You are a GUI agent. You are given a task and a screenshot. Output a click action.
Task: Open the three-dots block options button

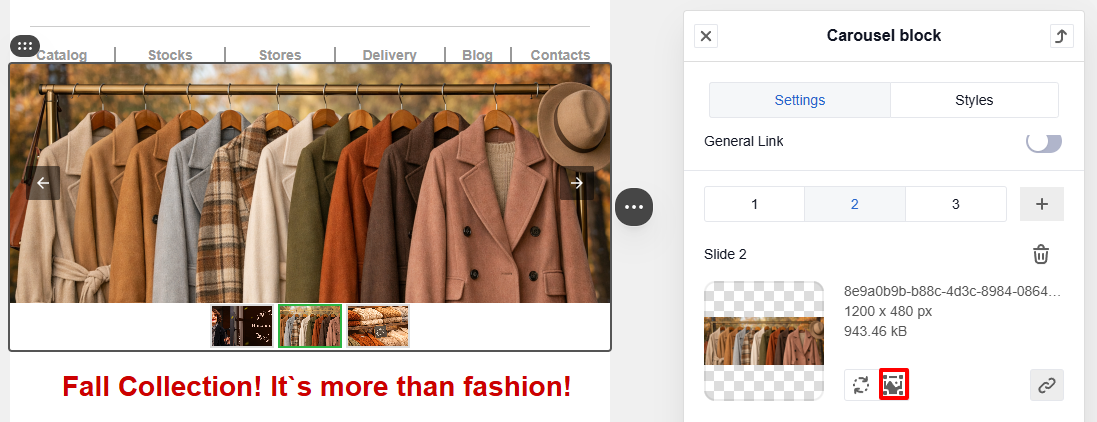pyautogui.click(x=634, y=207)
